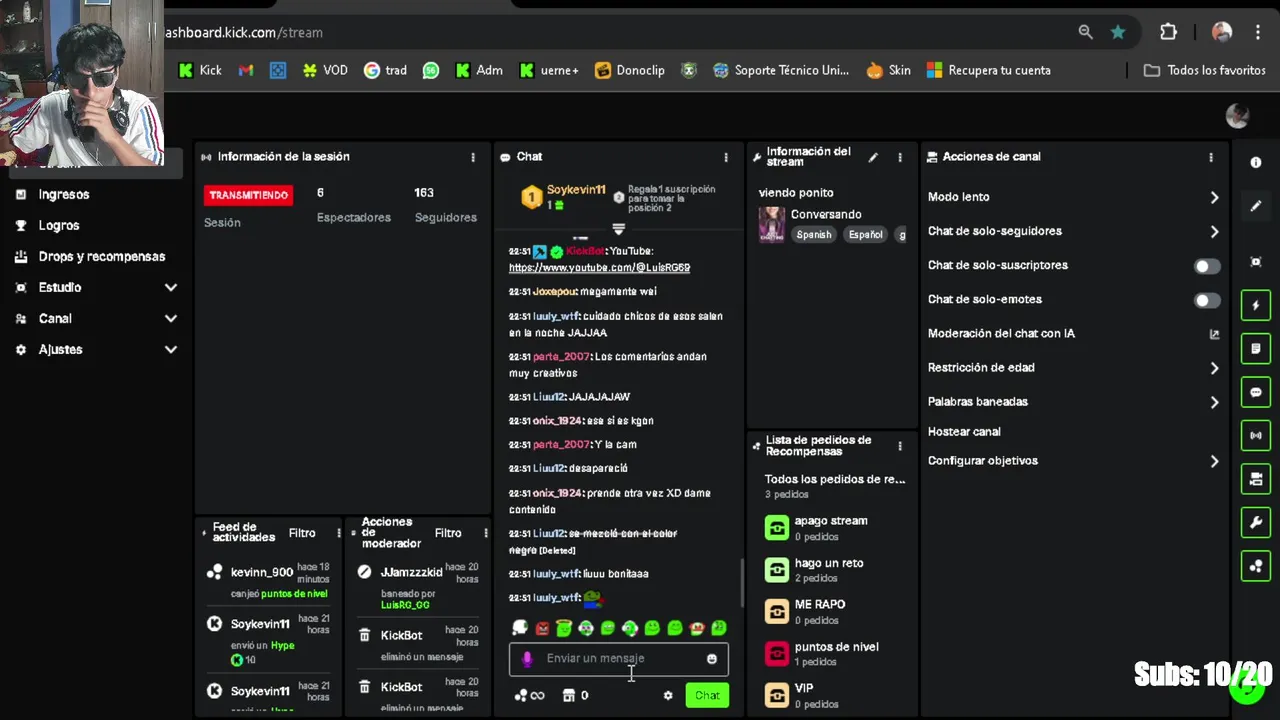Open 'ME RAPO' reward icon
Image resolution: width=1280 pixels, height=720 pixels.
[x=777, y=611]
